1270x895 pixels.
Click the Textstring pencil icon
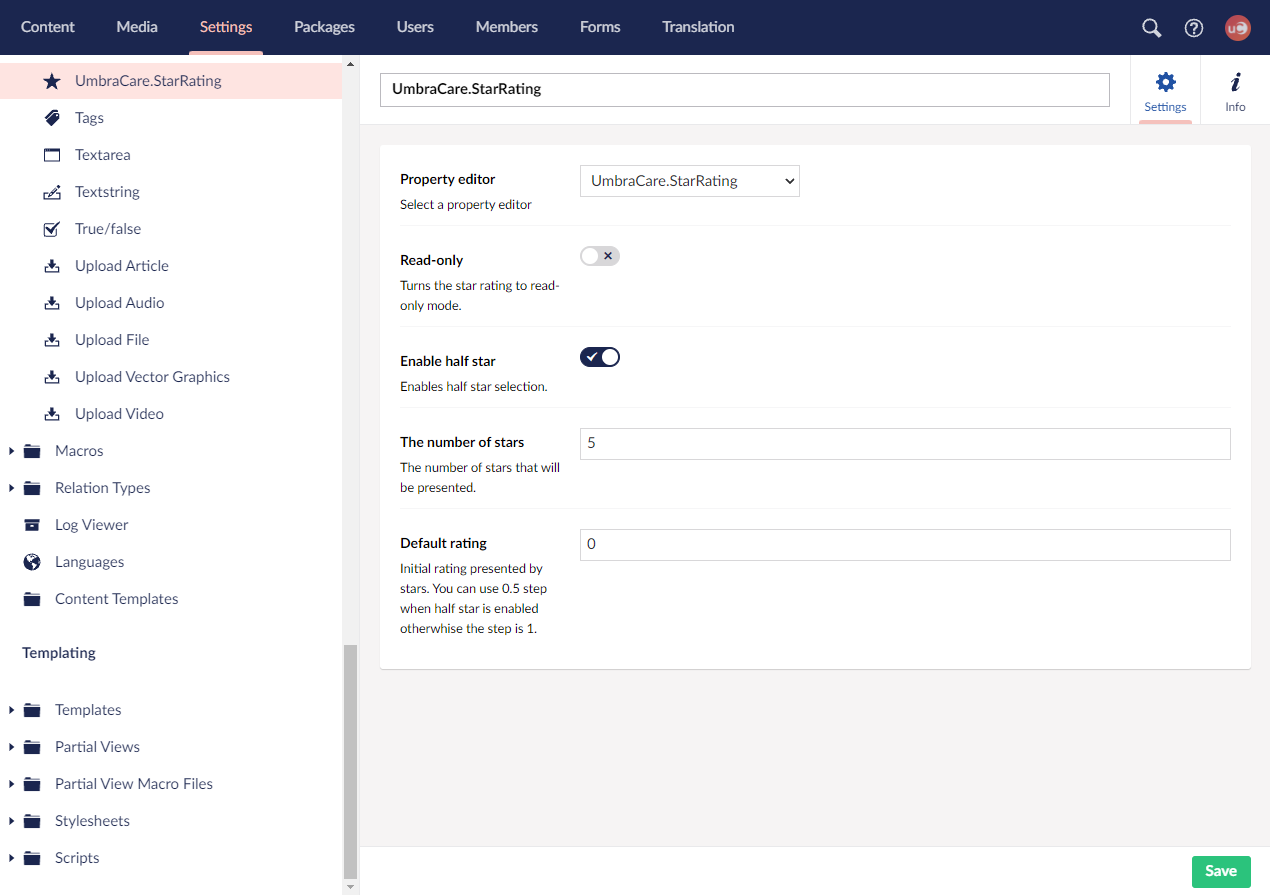point(52,192)
